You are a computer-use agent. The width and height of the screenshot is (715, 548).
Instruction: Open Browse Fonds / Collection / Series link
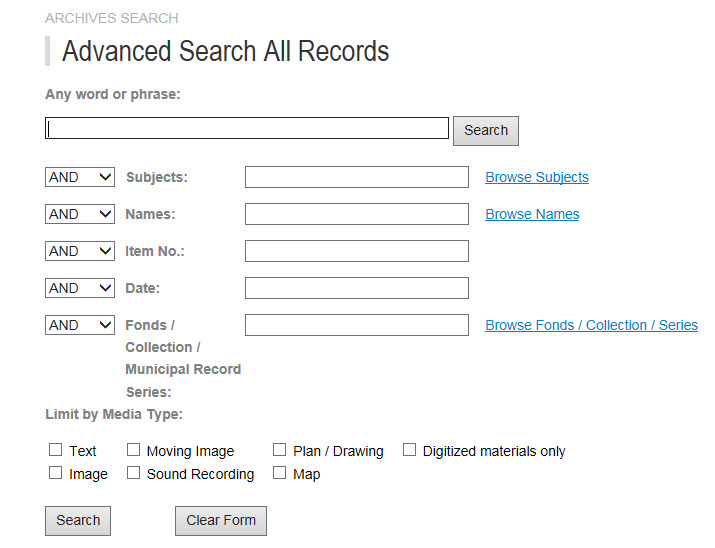click(591, 325)
